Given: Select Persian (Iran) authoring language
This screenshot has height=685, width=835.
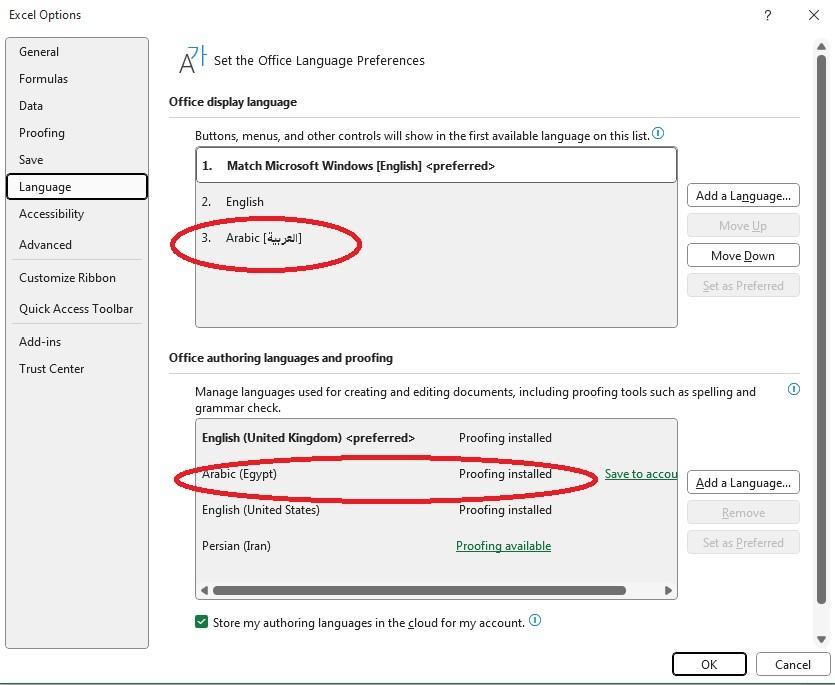Looking at the screenshot, I should (437, 545).
